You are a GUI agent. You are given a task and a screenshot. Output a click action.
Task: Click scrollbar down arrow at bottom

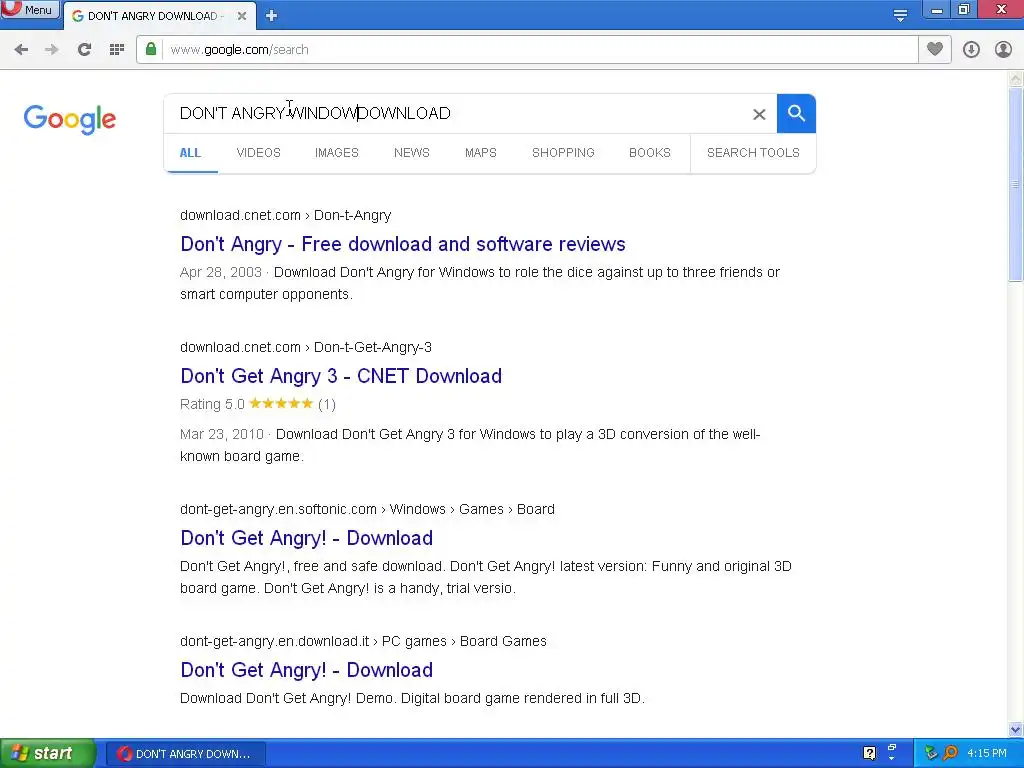pyautogui.click(x=1016, y=729)
